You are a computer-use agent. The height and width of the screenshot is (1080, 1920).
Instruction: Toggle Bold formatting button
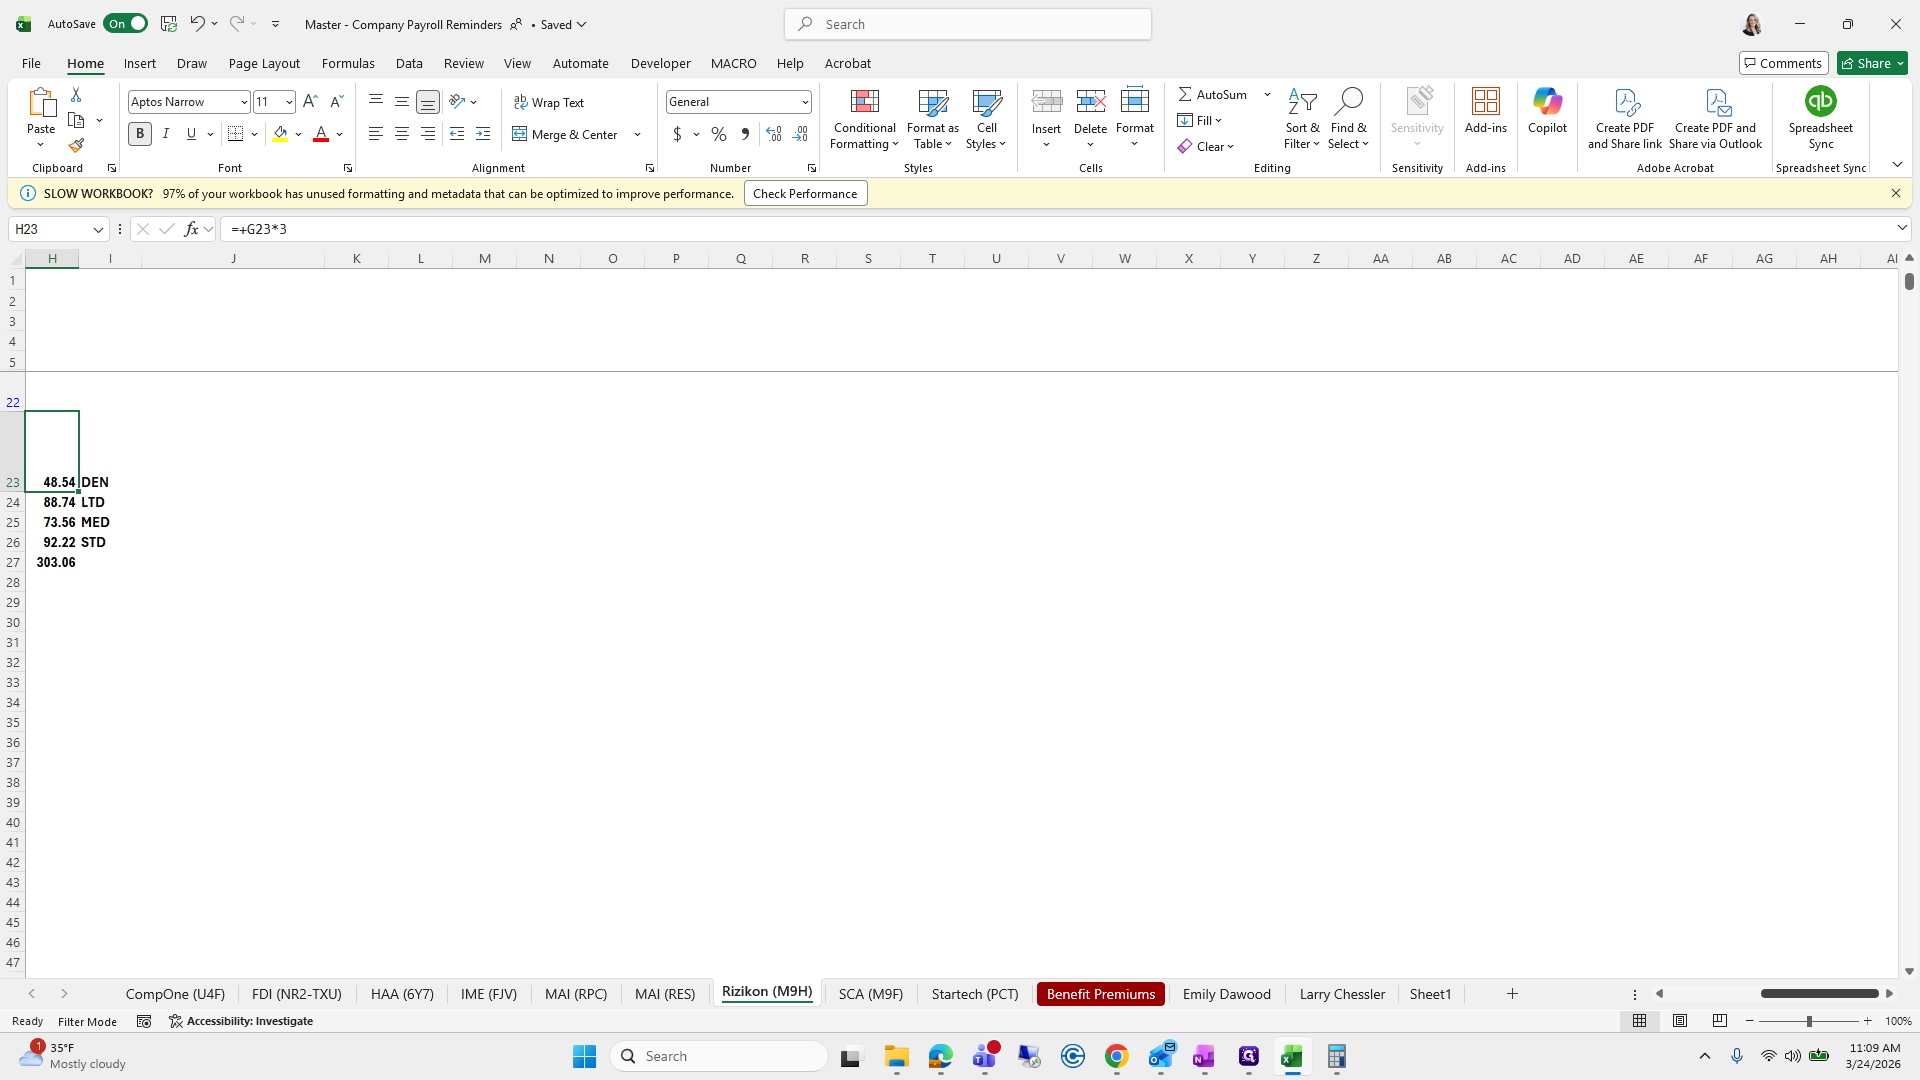tap(140, 134)
